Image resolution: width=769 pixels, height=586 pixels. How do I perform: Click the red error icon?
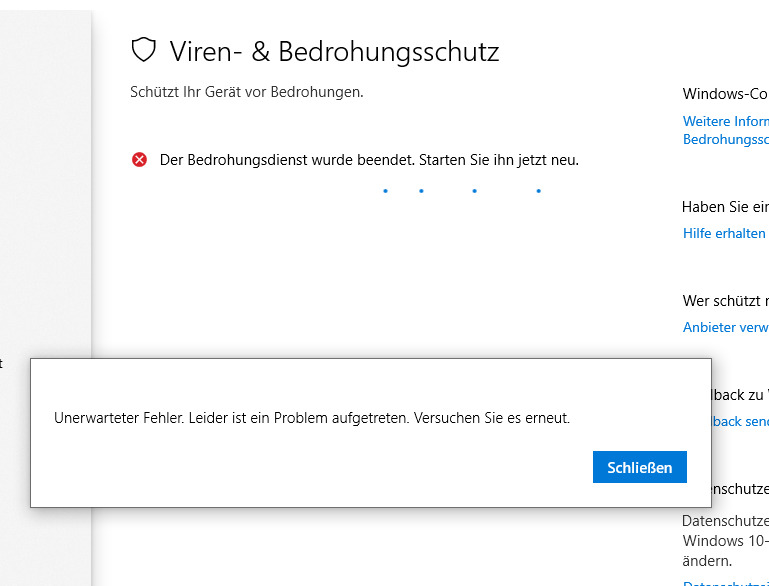coord(139,160)
